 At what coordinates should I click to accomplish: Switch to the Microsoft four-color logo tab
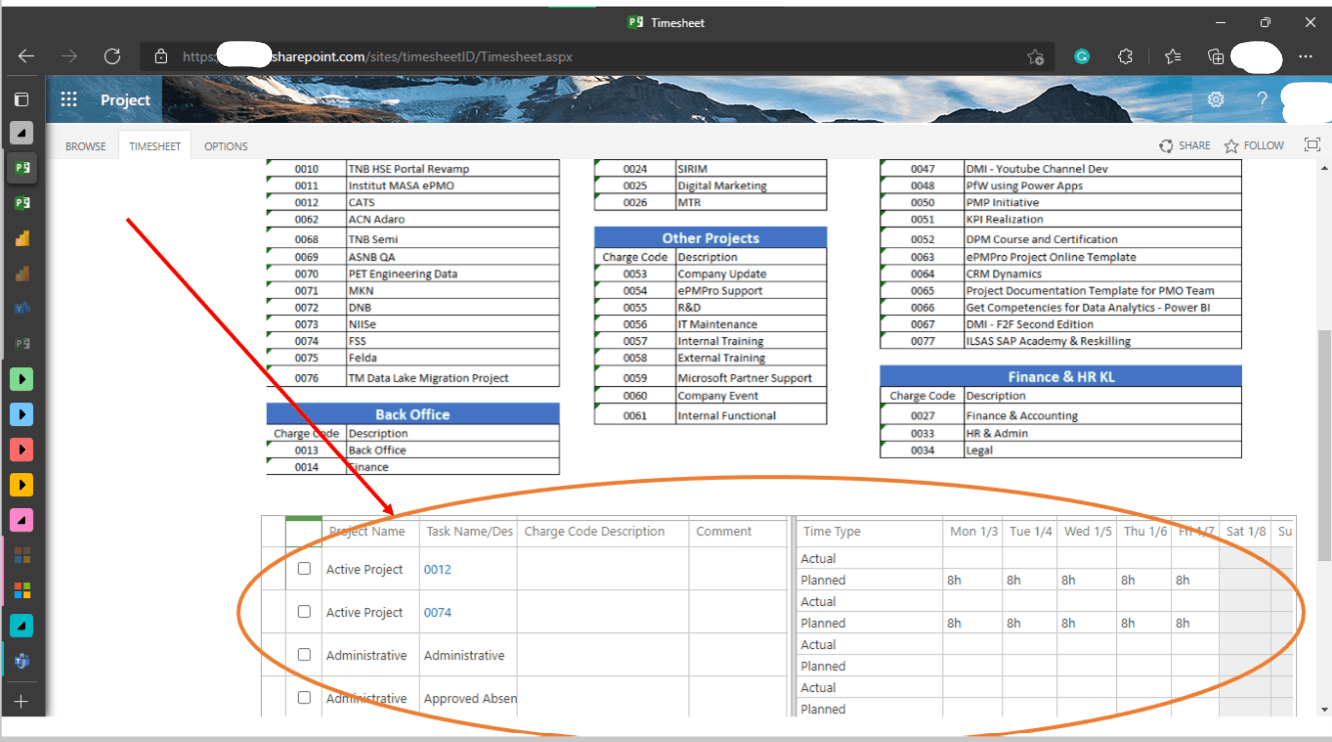pyautogui.click(x=21, y=590)
